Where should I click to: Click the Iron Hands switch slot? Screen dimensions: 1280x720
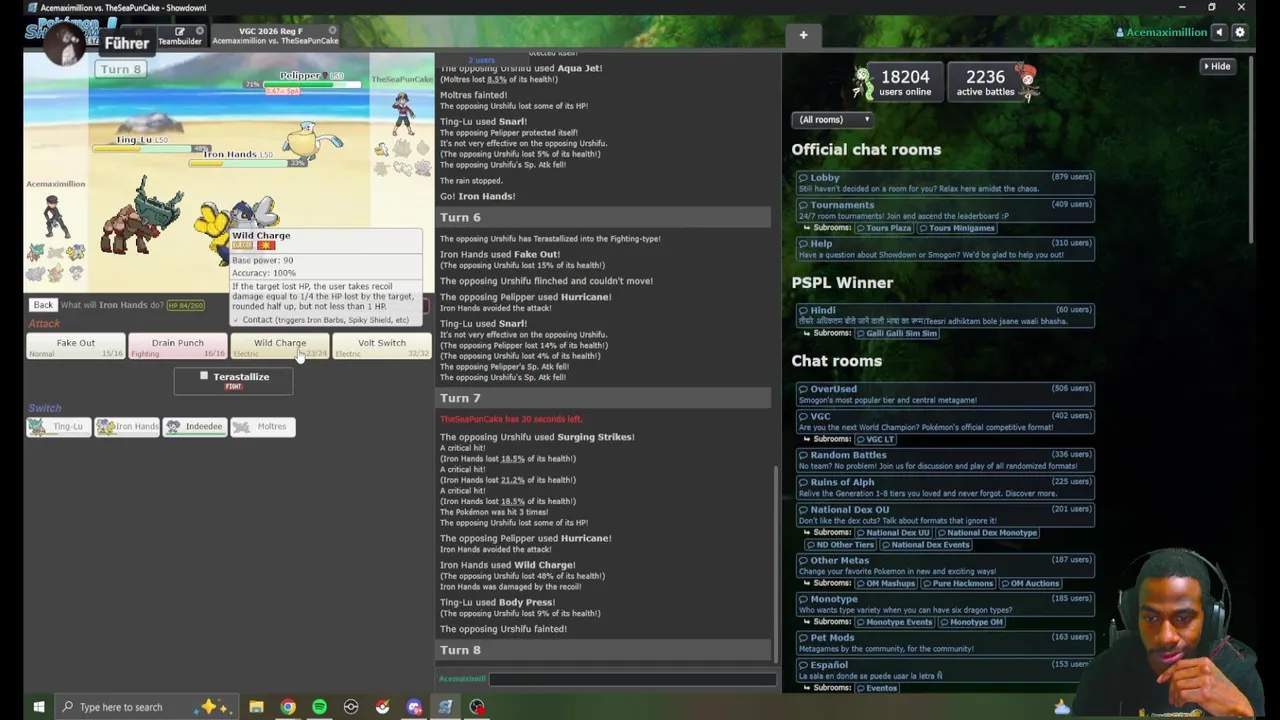[127, 427]
